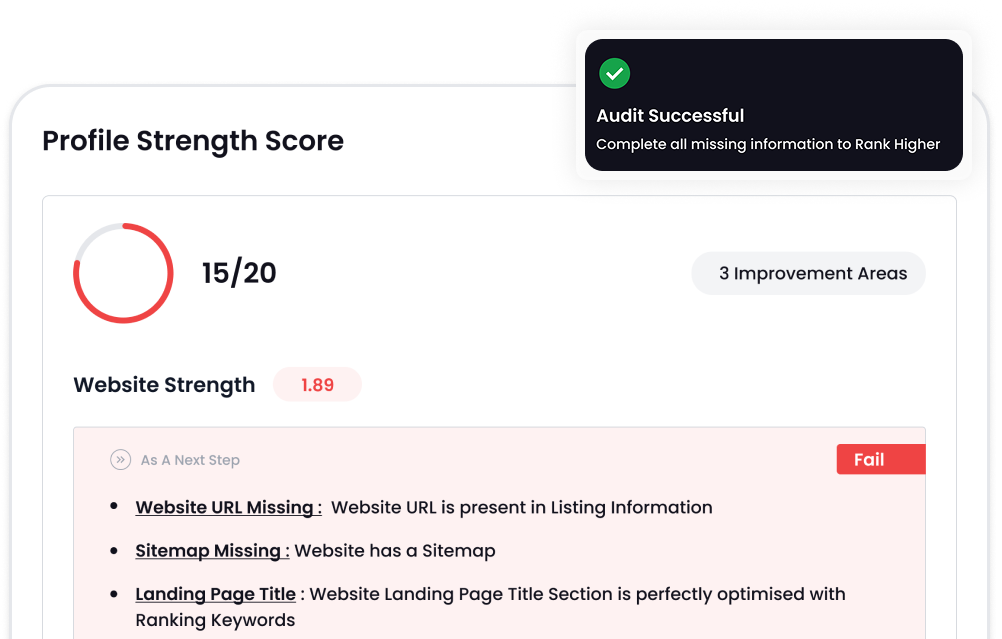Open the Landing Page Title link

(x=216, y=594)
